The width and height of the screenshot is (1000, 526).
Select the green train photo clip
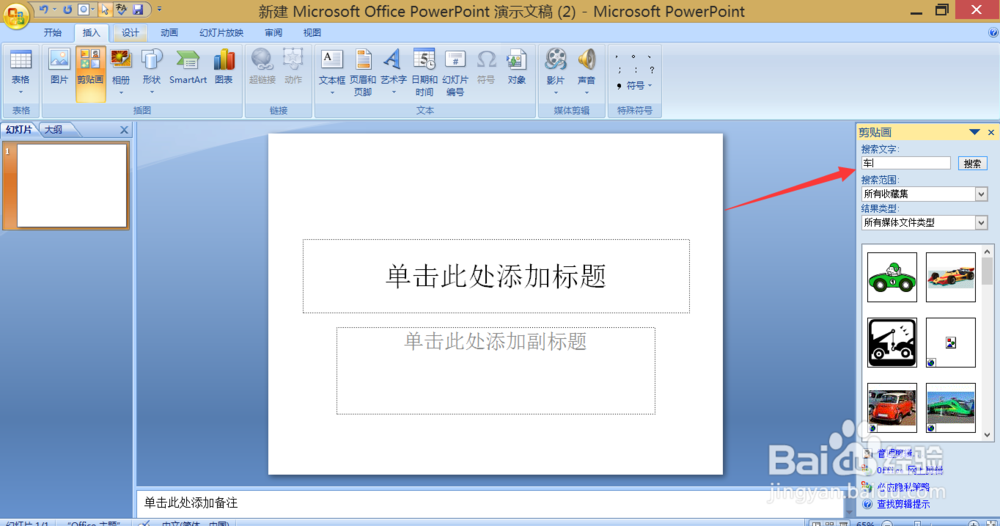950,407
